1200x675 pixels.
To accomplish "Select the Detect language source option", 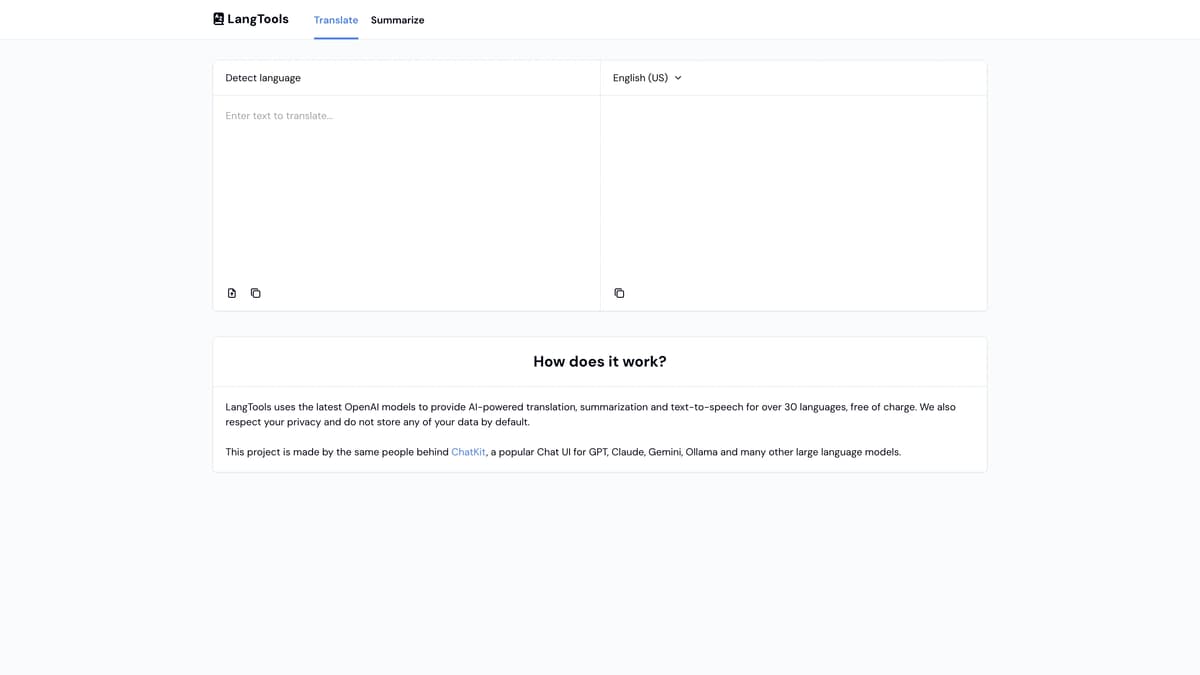I will point(263,78).
